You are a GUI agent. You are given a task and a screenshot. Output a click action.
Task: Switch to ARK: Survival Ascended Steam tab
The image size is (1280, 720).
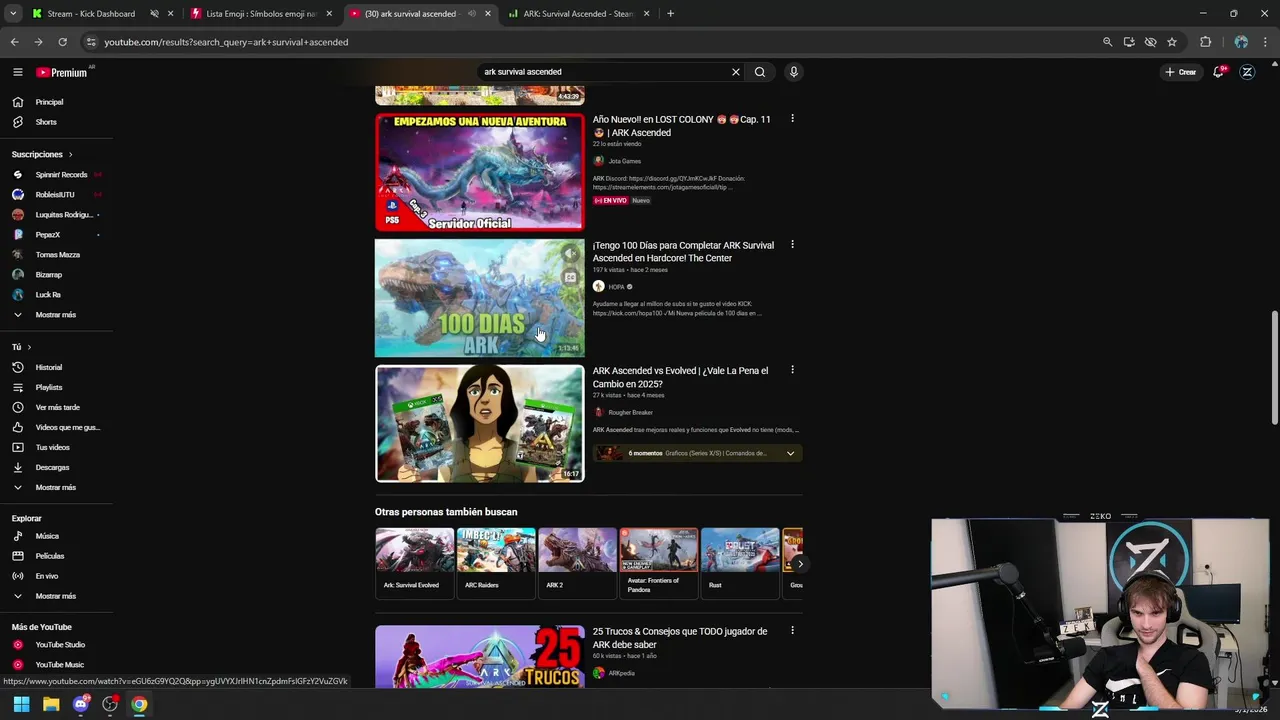(x=578, y=14)
